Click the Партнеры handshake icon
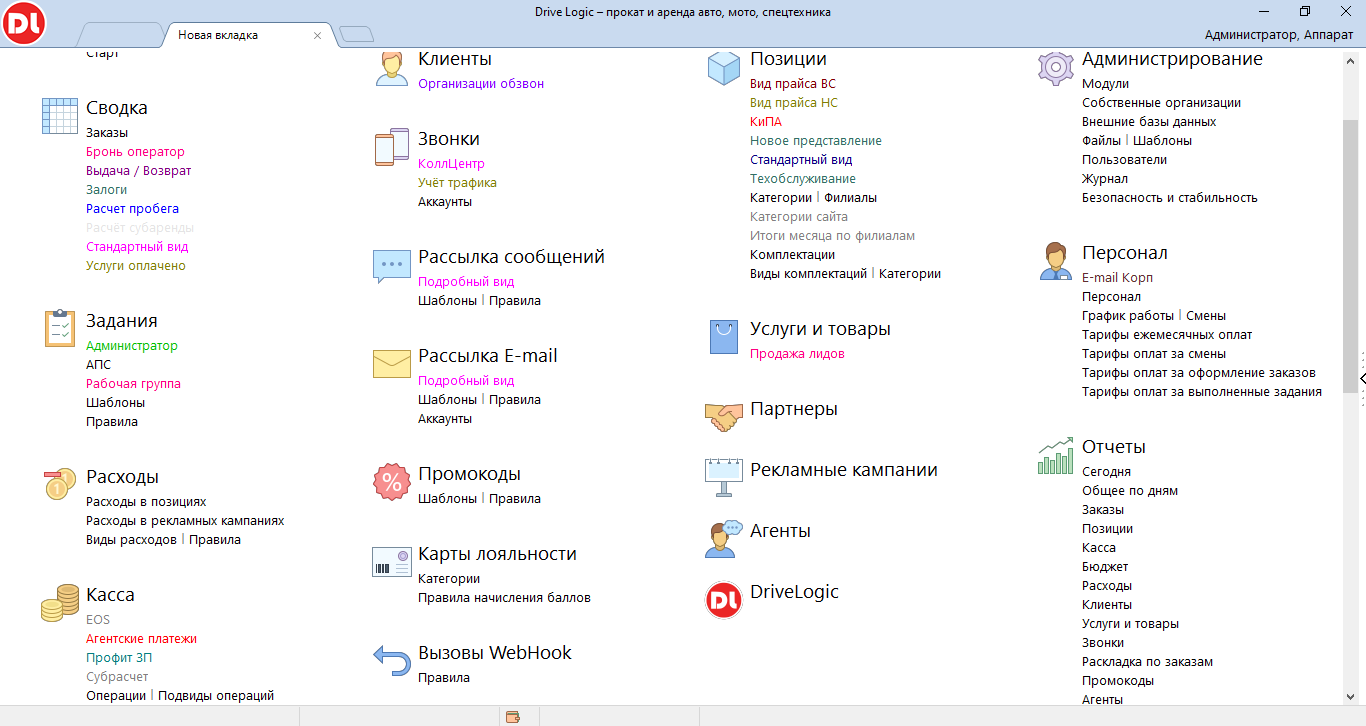Viewport: 1366px width, 726px height. tap(722, 416)
